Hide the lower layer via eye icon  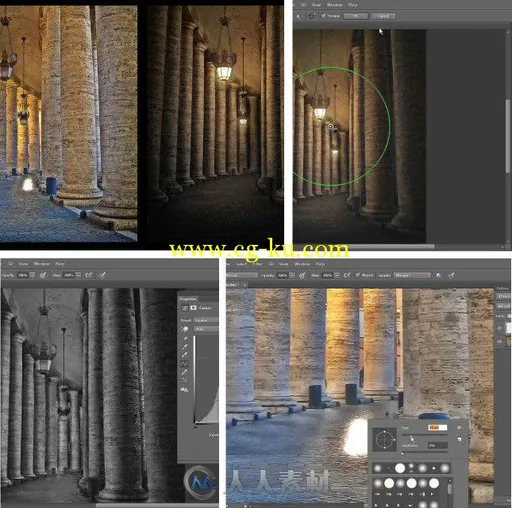(499, 342)
